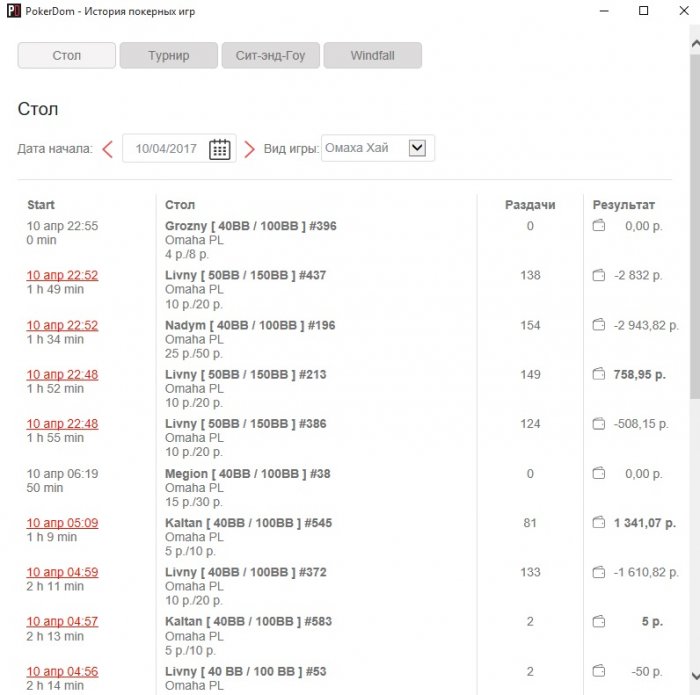Image resolution: width=700 pixels, height=695 pixels.
Task: Click stakes text 15 р./30 р.
Action: click(x=194, y=502)
